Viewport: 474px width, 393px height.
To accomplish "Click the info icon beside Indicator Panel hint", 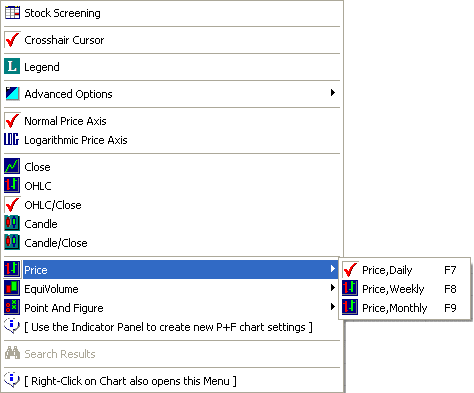I will point(12,326).
